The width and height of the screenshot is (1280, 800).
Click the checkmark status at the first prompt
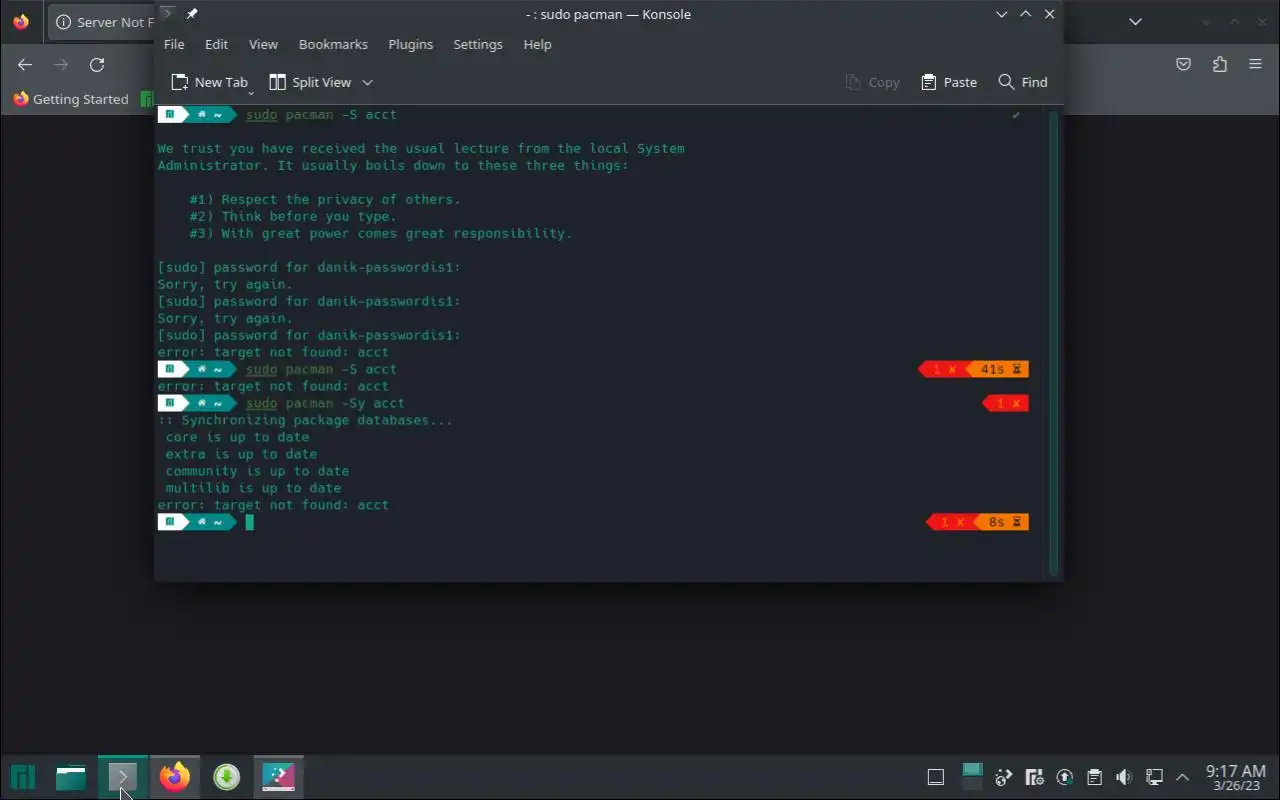1016,115
